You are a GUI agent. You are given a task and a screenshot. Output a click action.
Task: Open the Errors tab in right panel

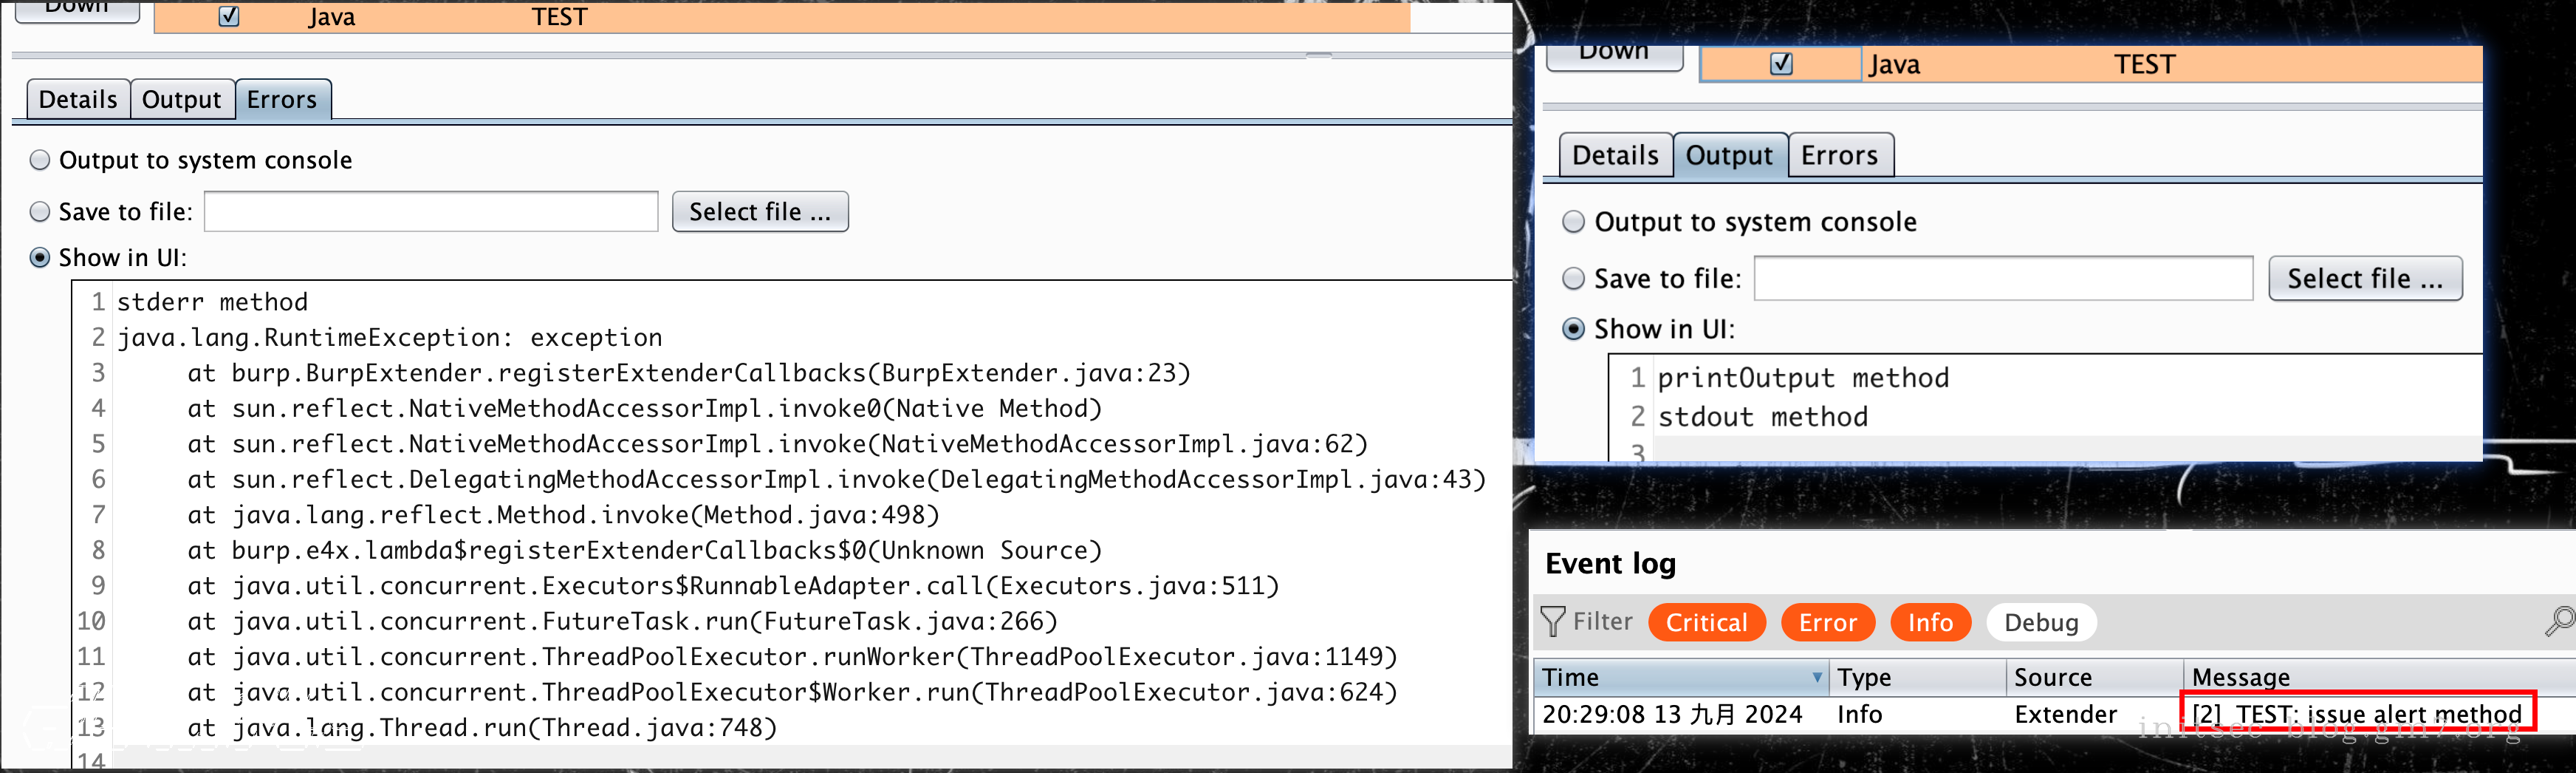coord(1839,155)
